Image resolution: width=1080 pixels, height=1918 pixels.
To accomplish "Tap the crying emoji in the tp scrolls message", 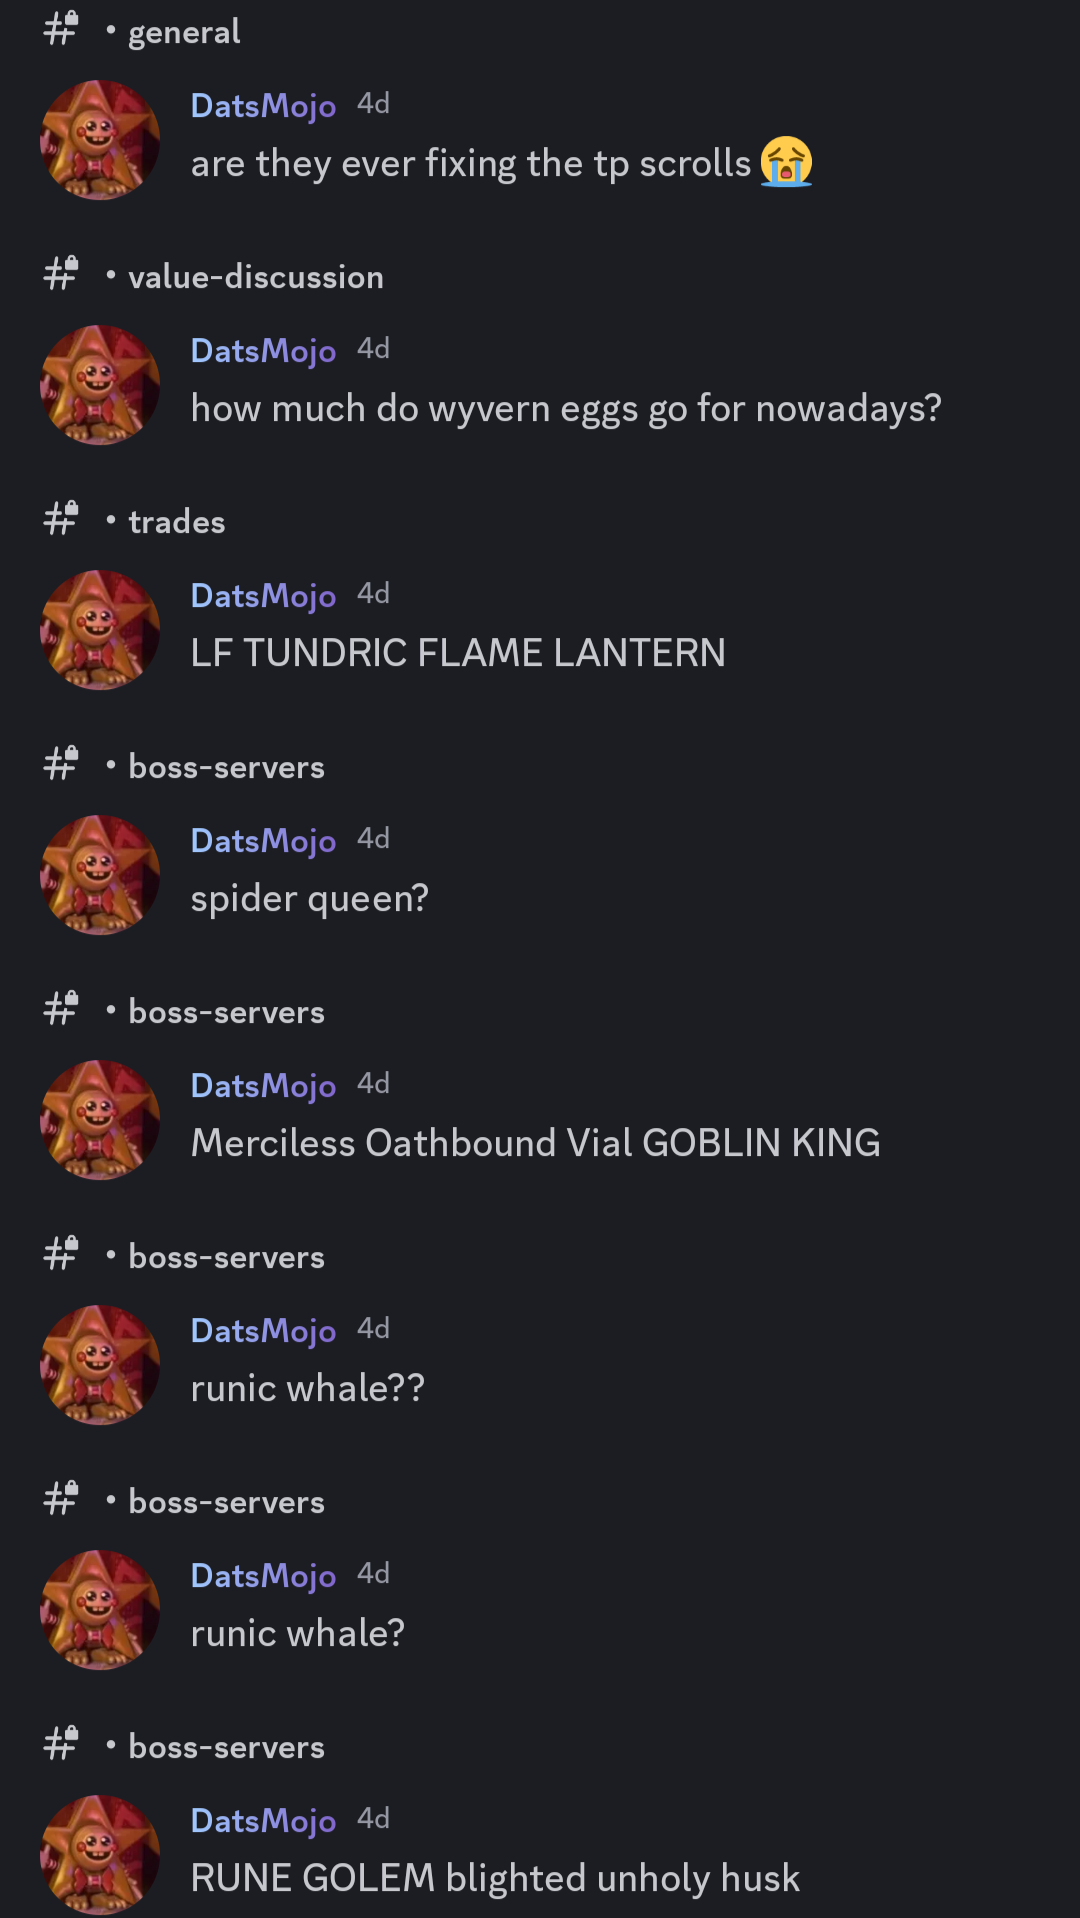I will (786, 162).
